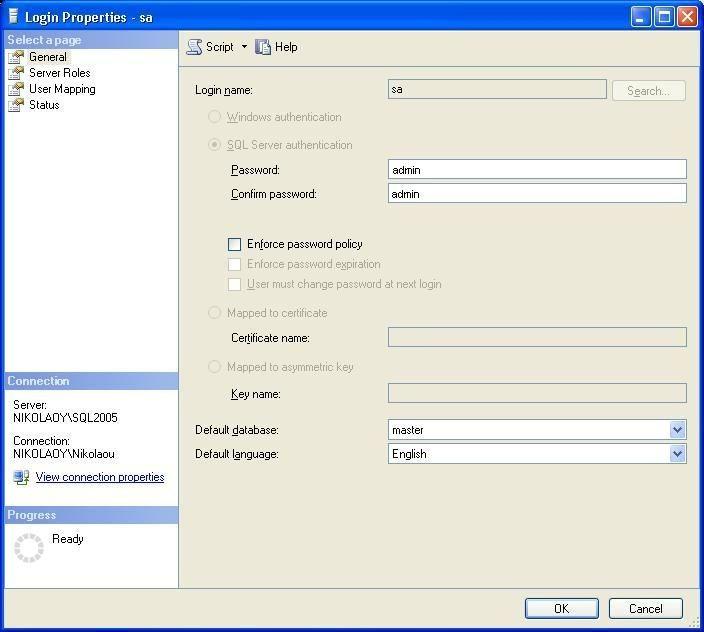Click the connection properties computer icon
704x632 pixels.
click(x=21, y=477)
